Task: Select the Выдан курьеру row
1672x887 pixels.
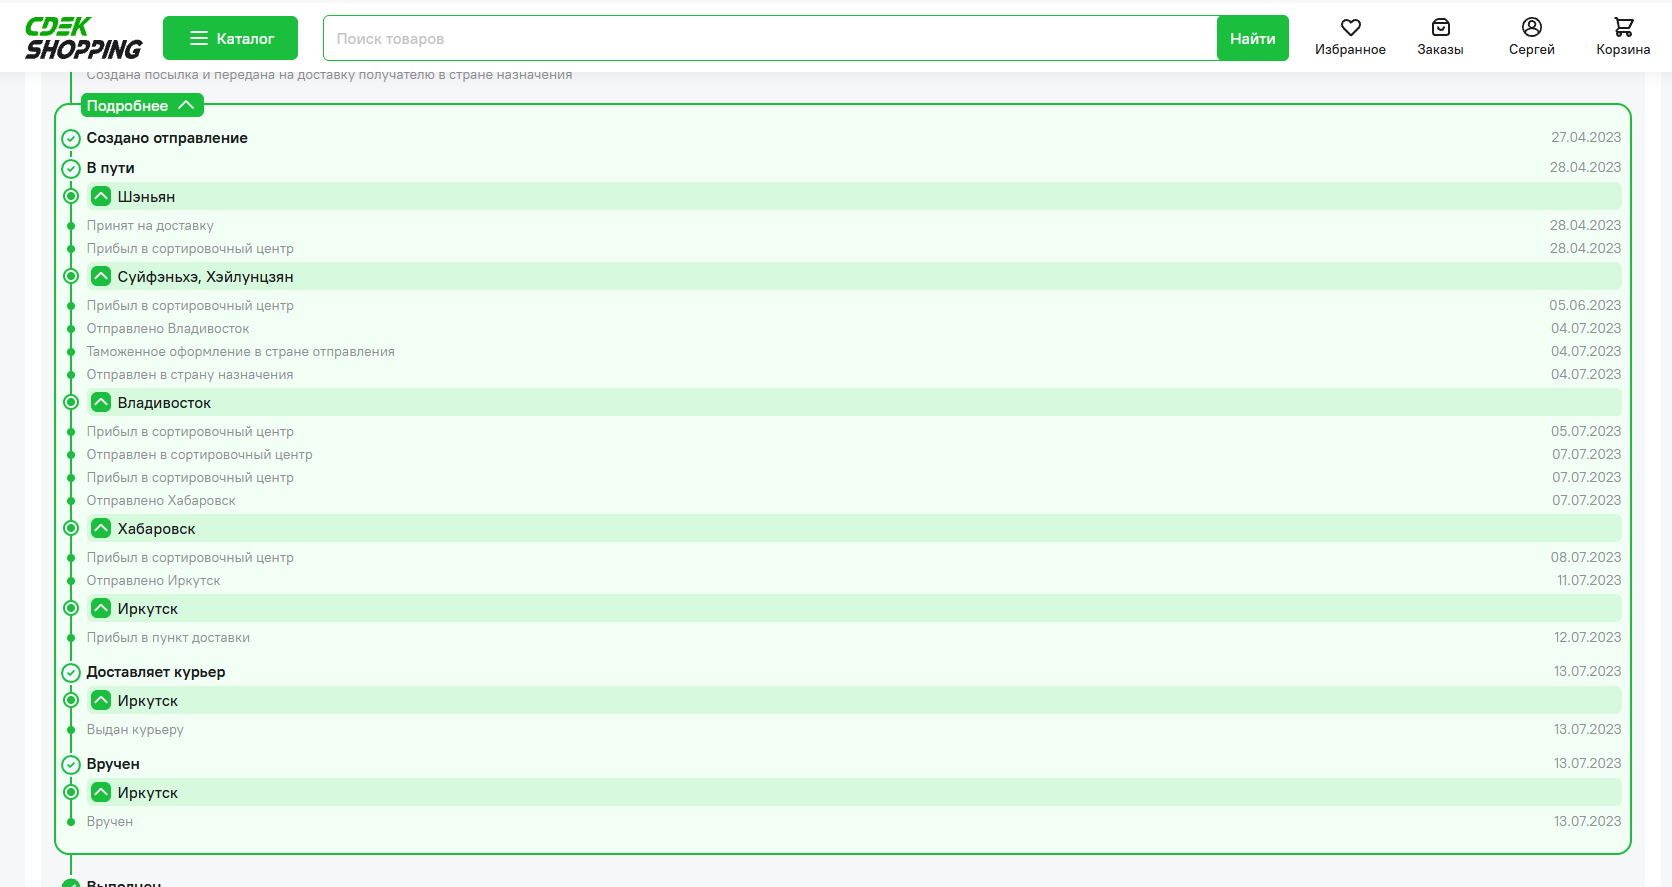Action: (x=853, y=729)
